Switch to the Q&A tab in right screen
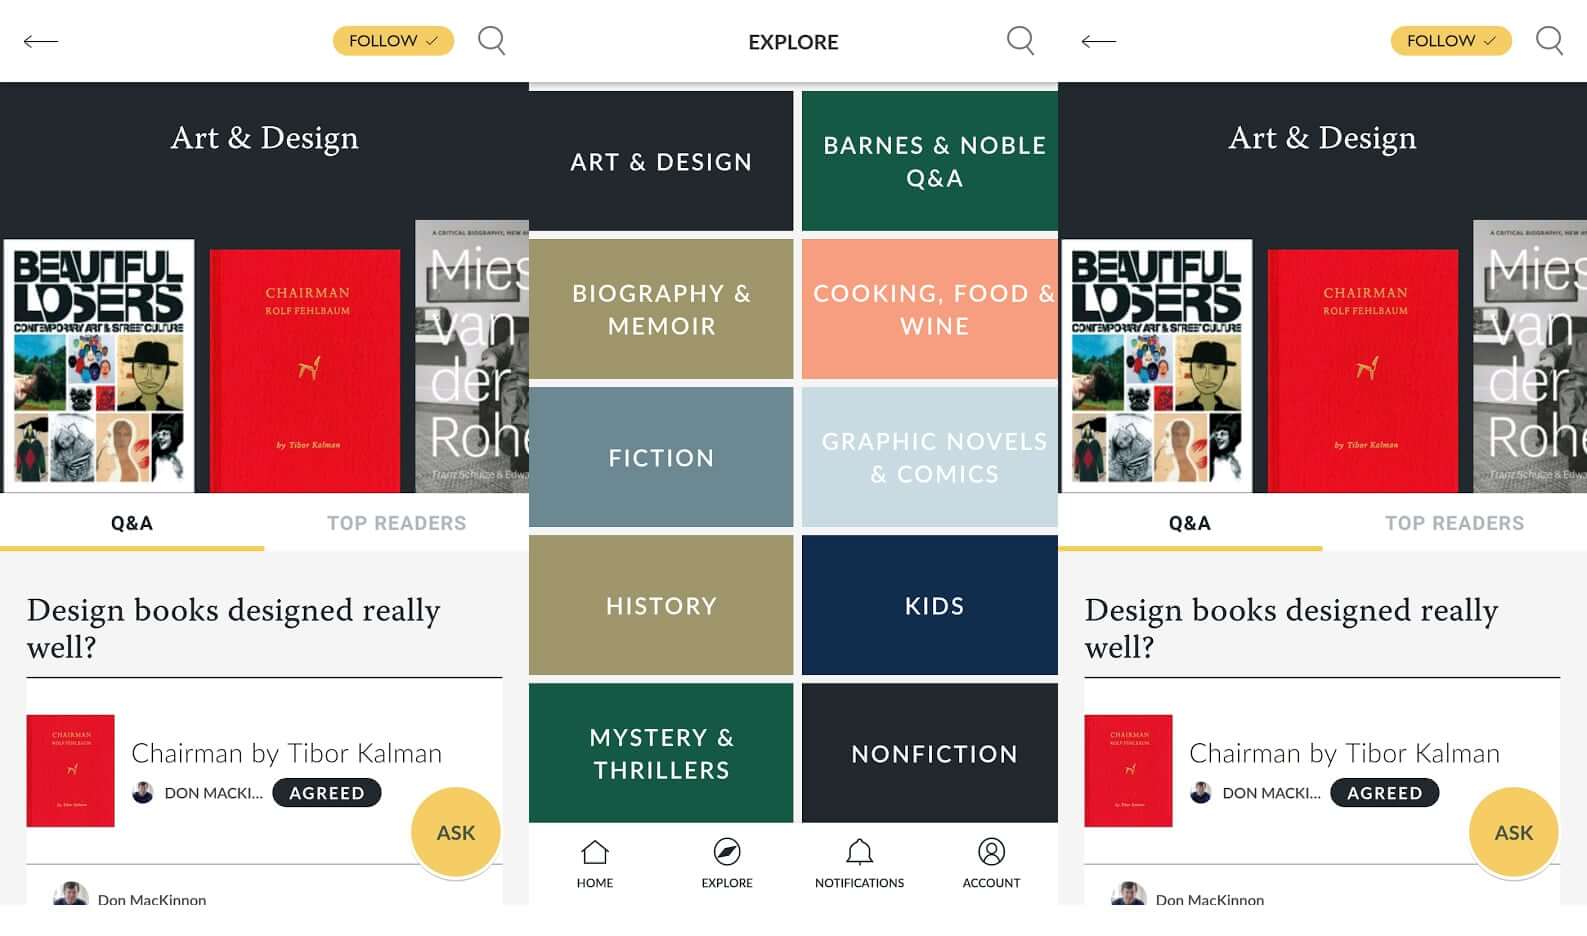The image size is (1587, 936). tap(1190, 523)
